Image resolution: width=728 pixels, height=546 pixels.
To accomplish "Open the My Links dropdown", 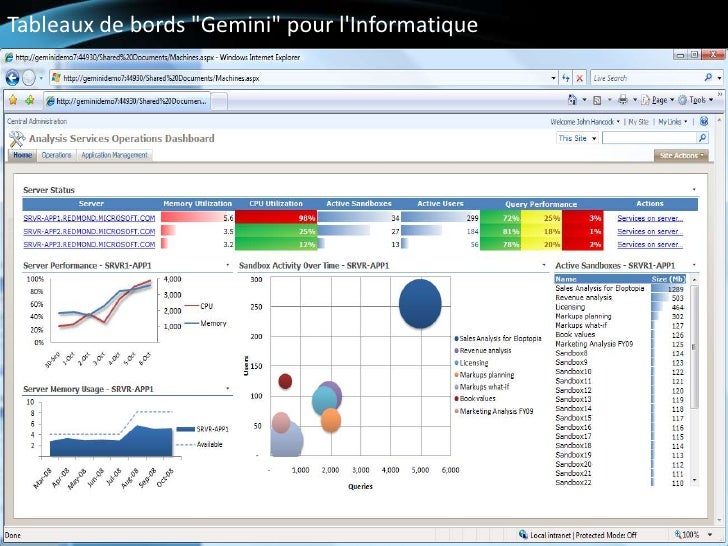I will [673, 122].
